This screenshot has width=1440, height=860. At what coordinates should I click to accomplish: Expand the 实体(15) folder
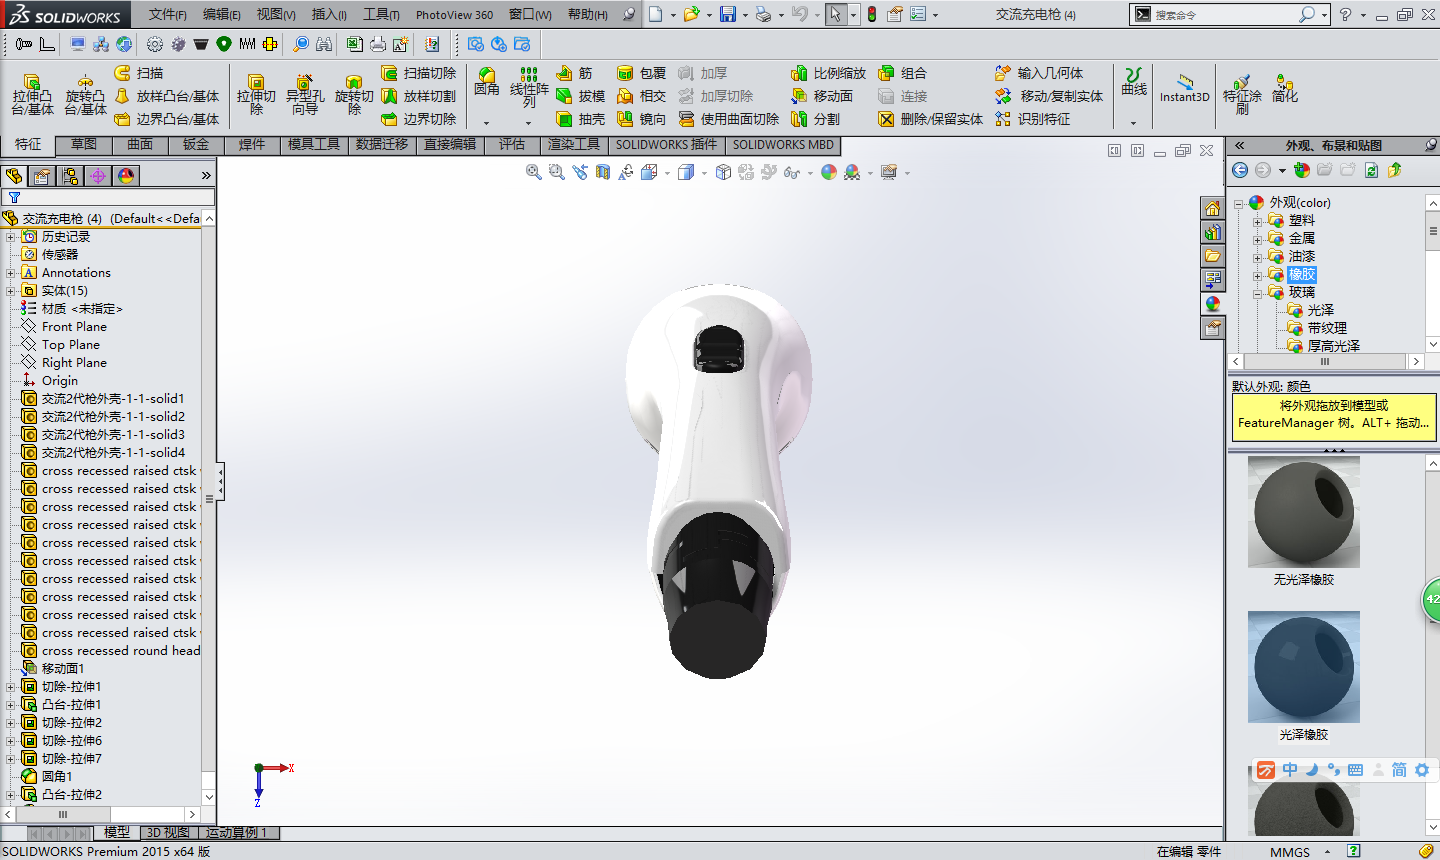pos(11,291)
